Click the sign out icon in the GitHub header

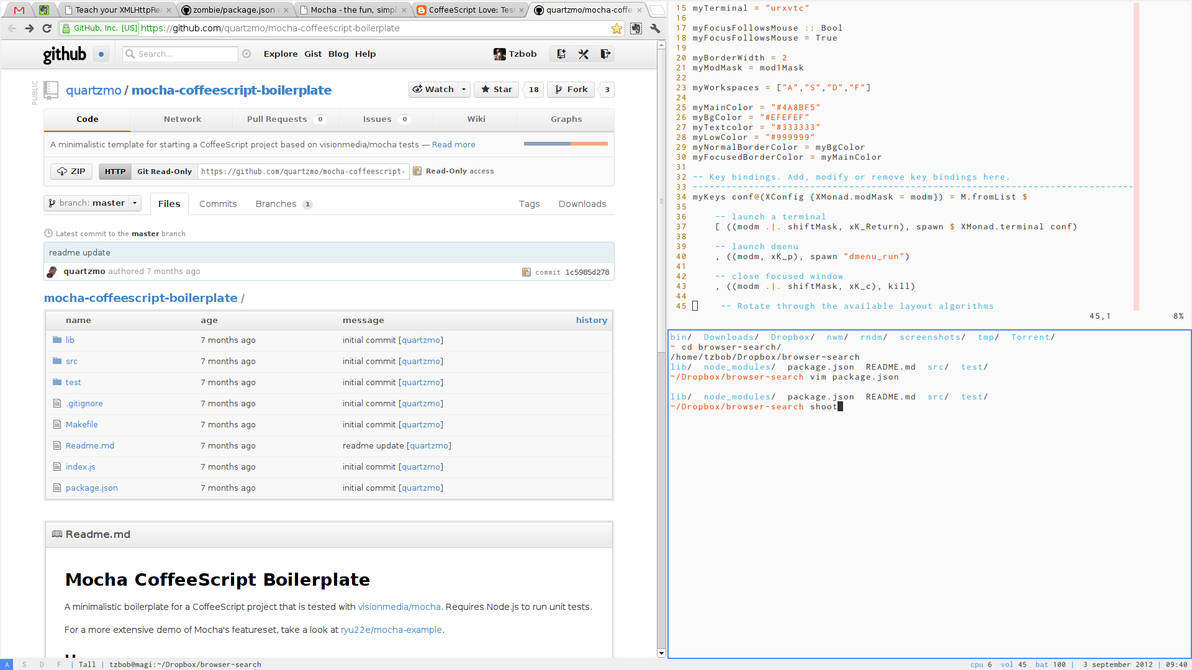tap(605, 54)
